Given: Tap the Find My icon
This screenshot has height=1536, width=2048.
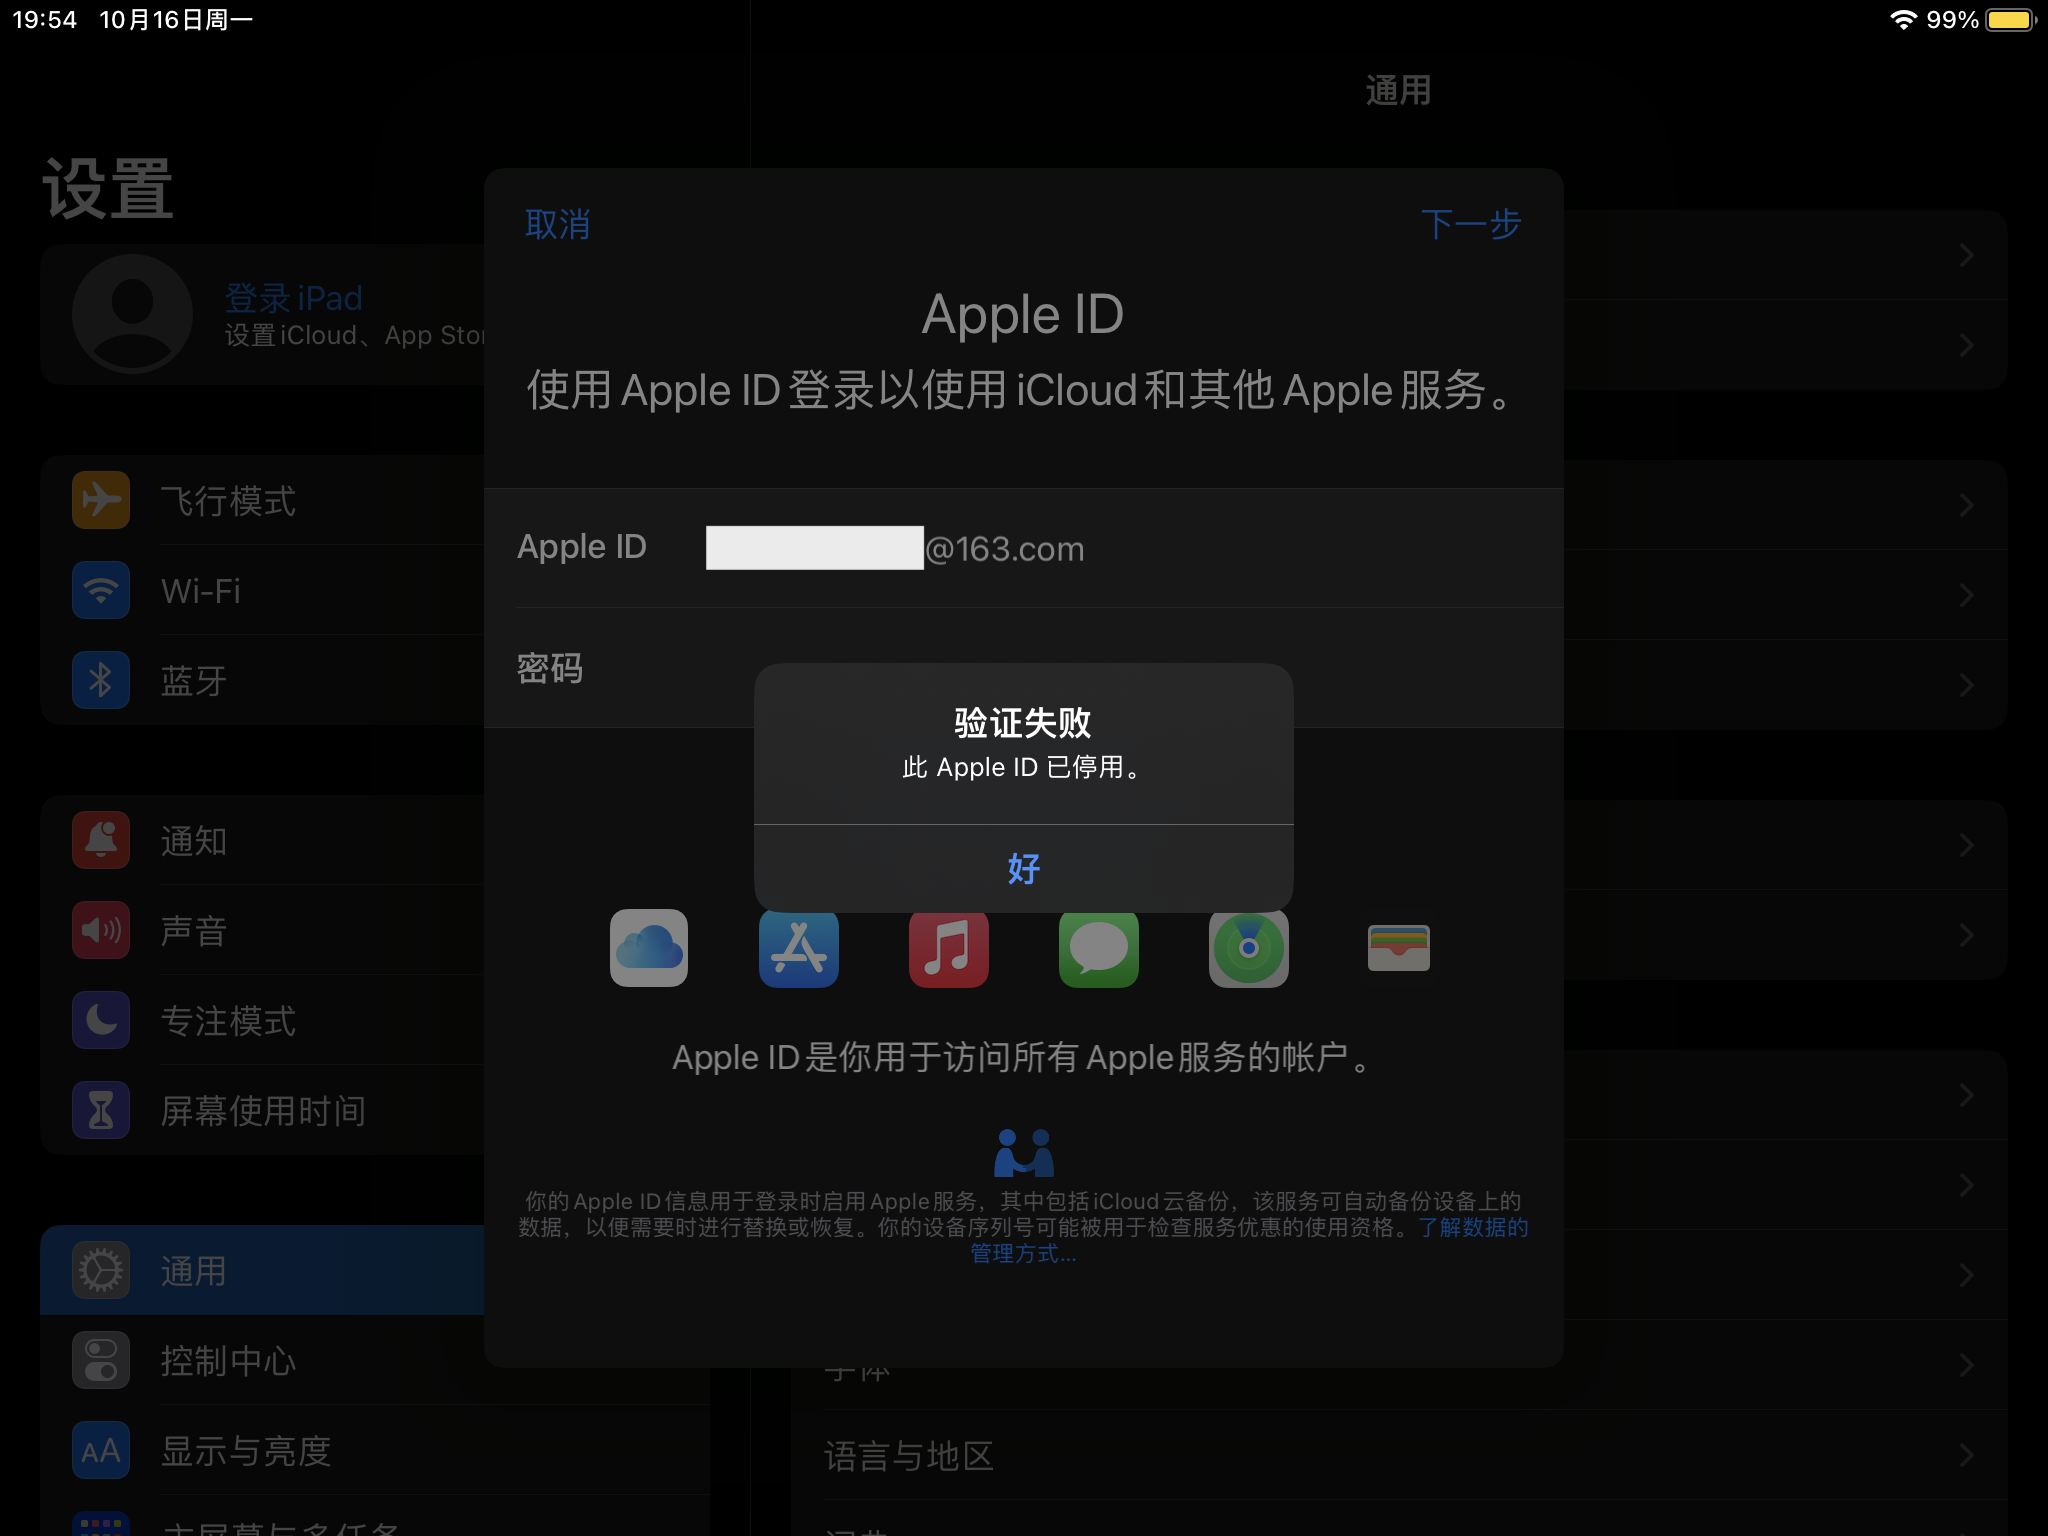Looking at the screenshot, I should (x=1248, y=948).
